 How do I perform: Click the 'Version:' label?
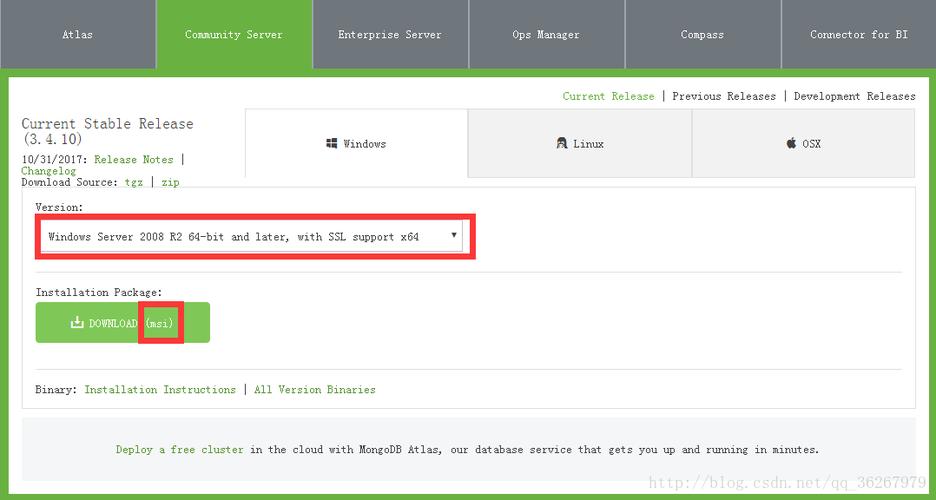59,207
